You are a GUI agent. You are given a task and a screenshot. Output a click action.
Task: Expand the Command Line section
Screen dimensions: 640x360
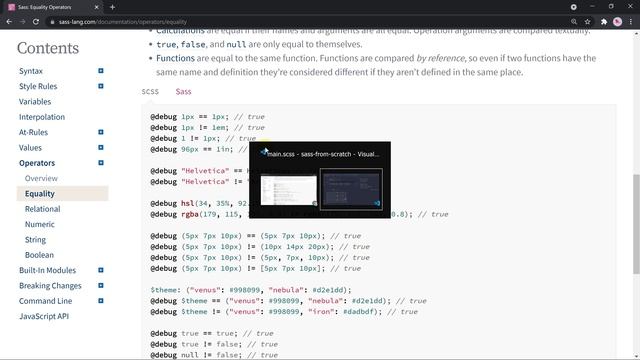pyautogui.click(x=101, y=301)
